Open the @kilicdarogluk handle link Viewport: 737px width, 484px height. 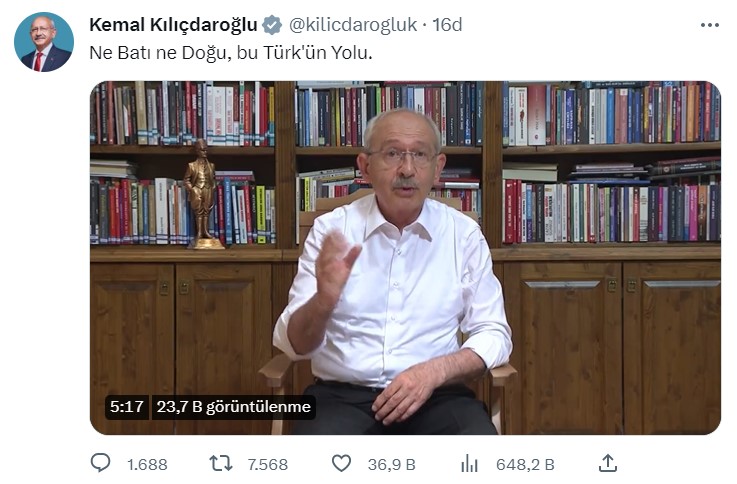tap(353, 25)
